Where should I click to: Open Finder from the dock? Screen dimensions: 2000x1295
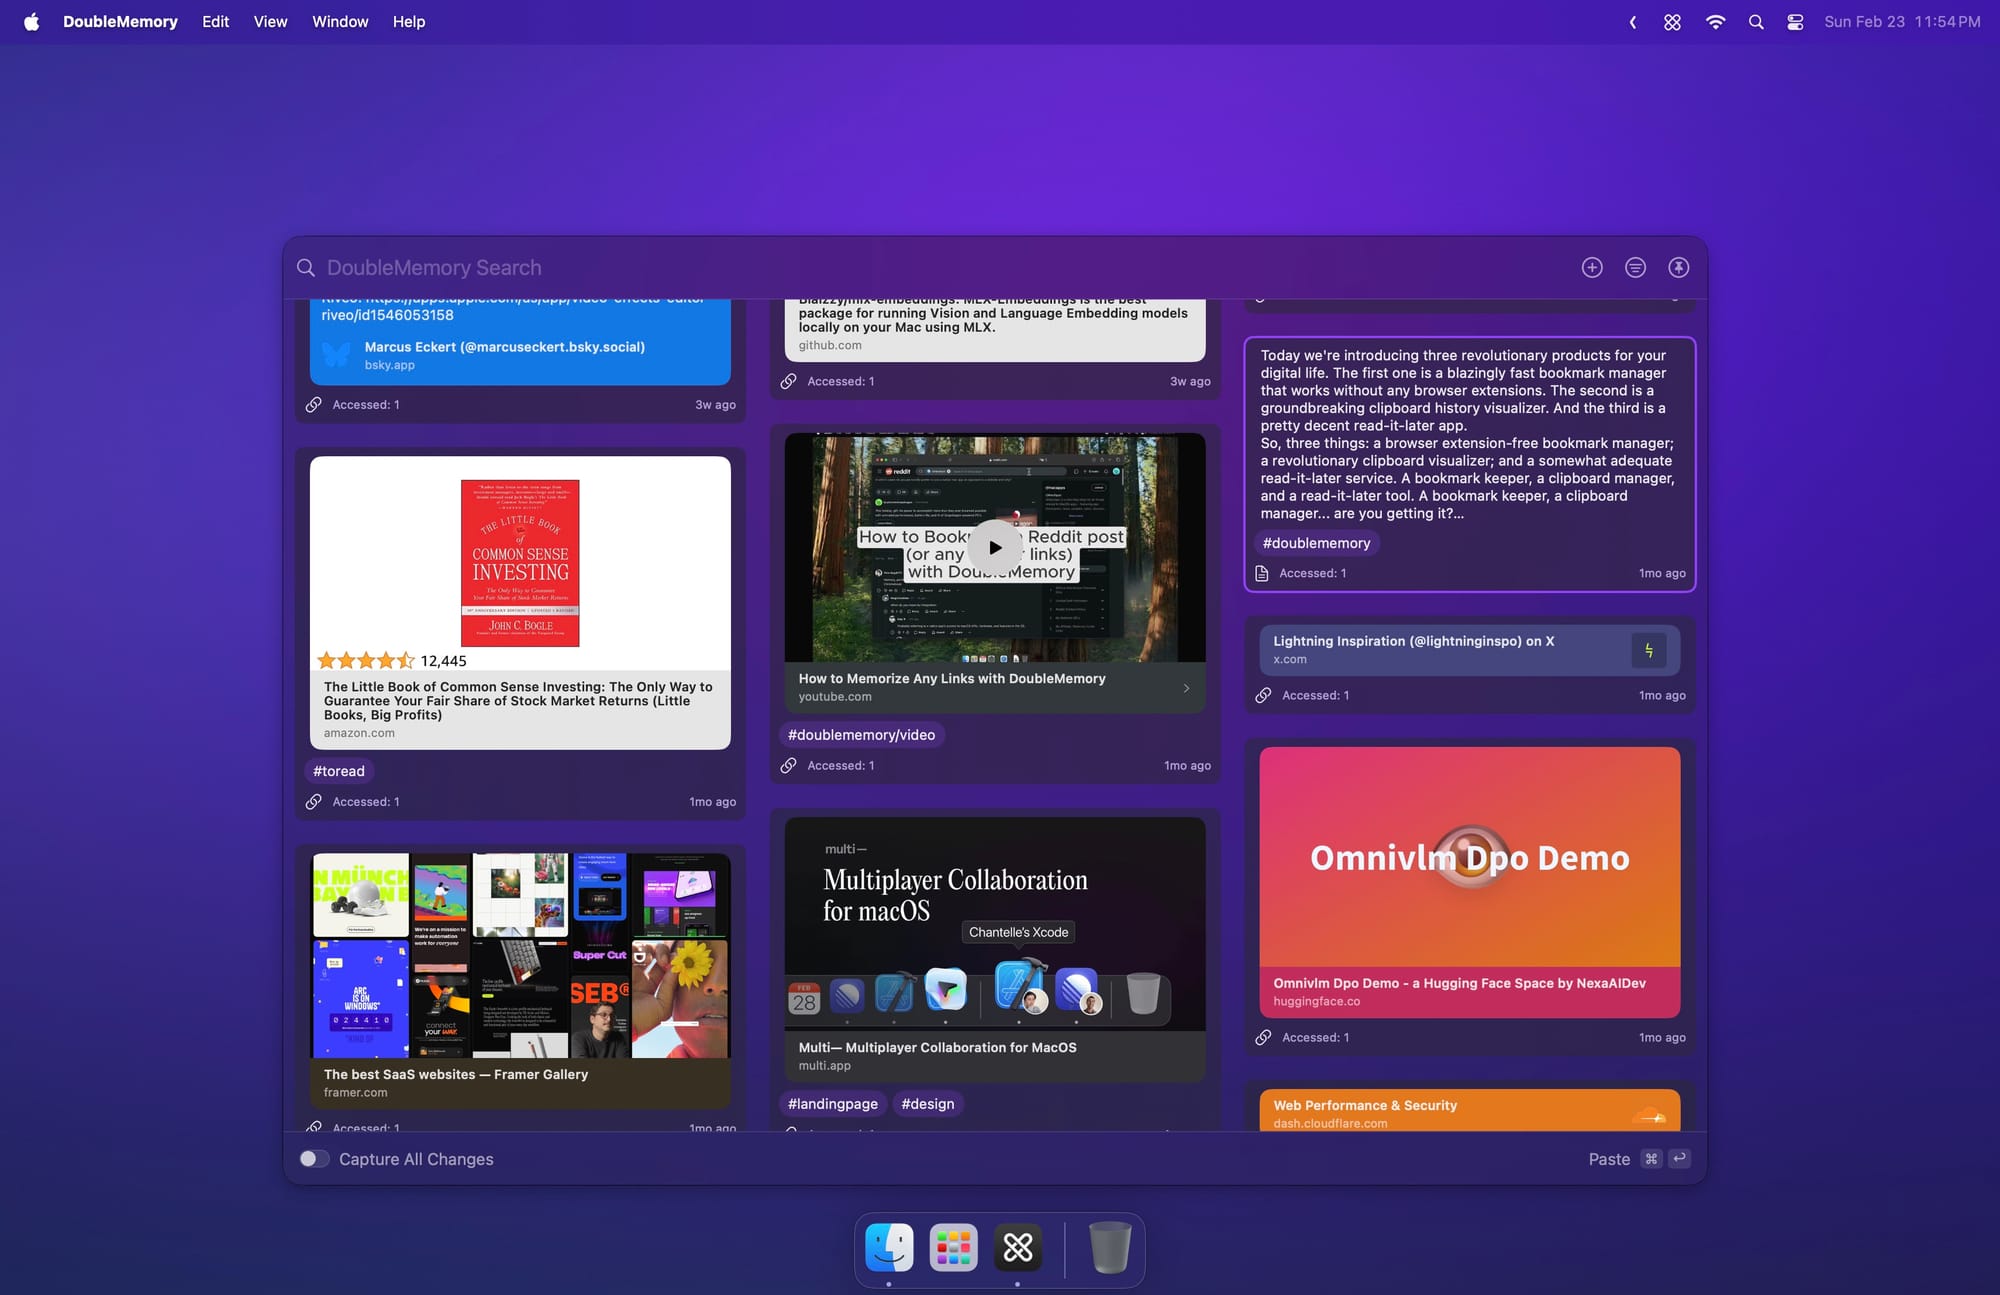(889, 1247)
